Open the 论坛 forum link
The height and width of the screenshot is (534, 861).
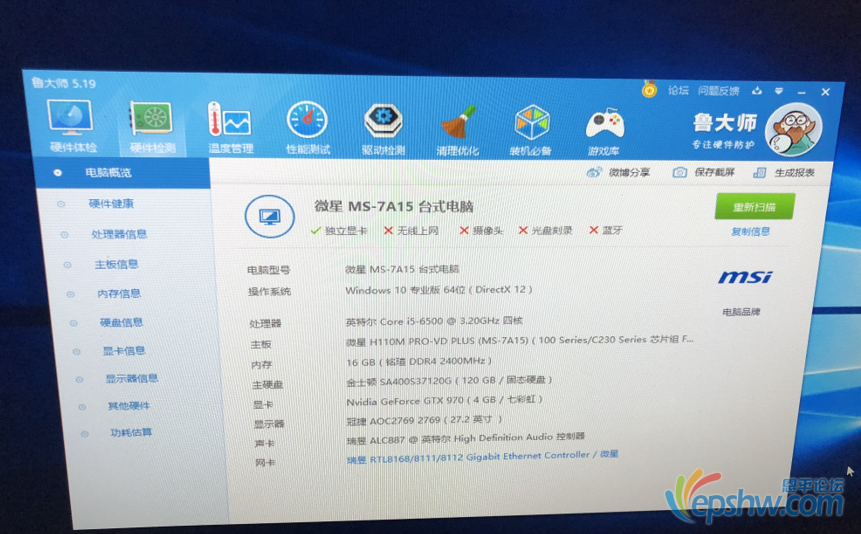pos(678,90)
